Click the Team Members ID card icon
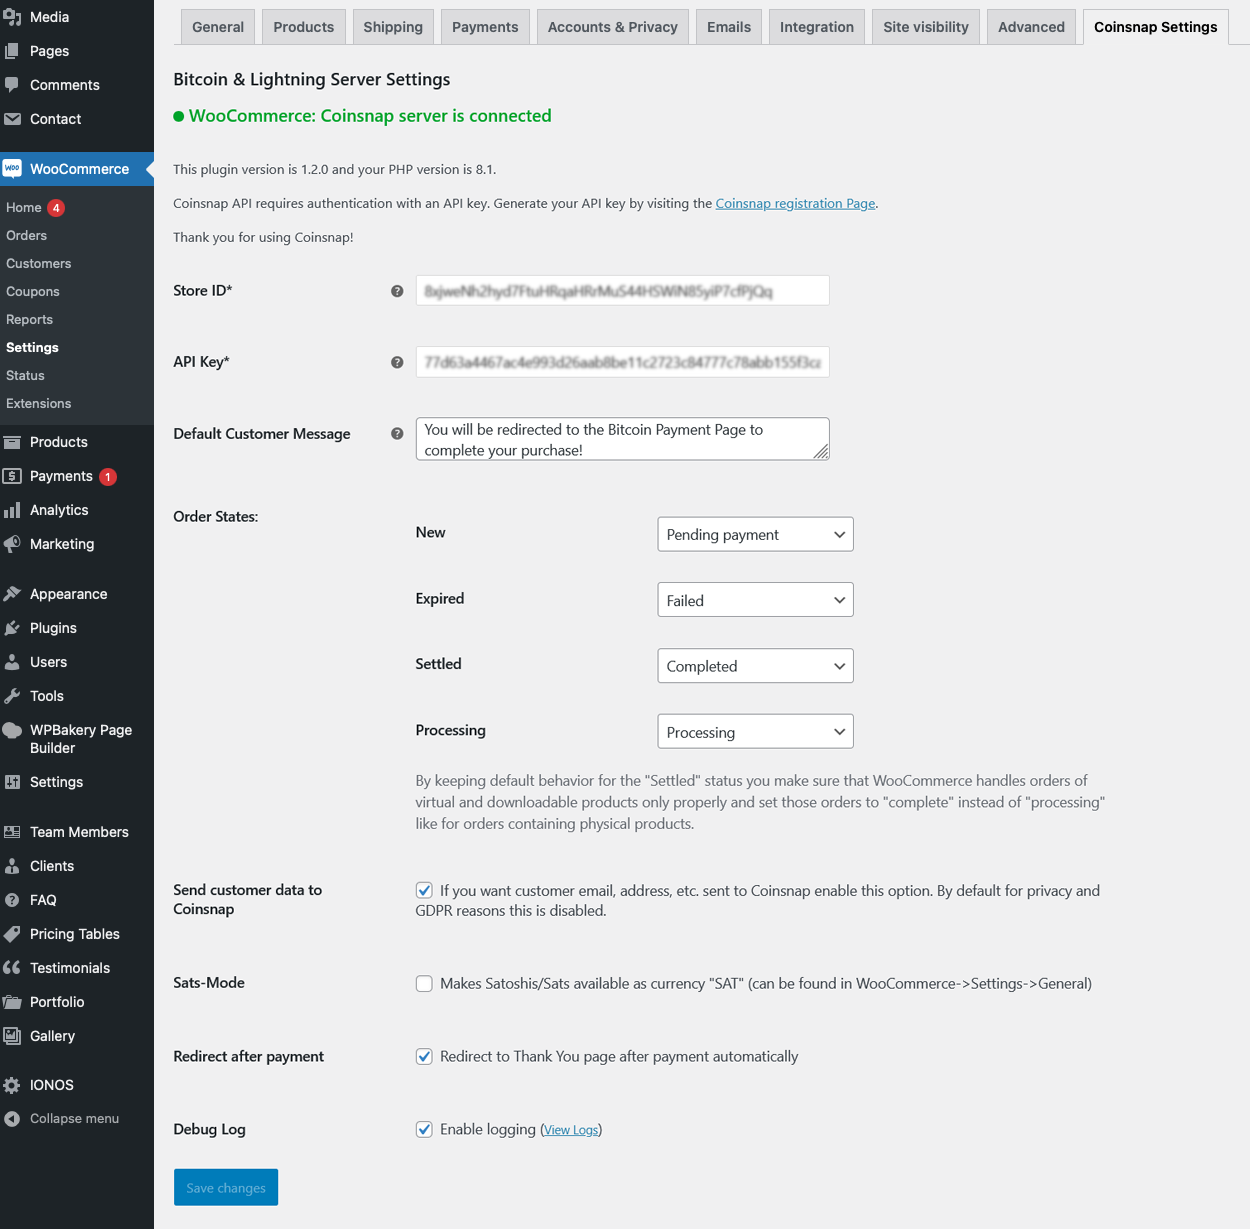Screen dimensions: 1250x1229 click(x=12, y=832)
